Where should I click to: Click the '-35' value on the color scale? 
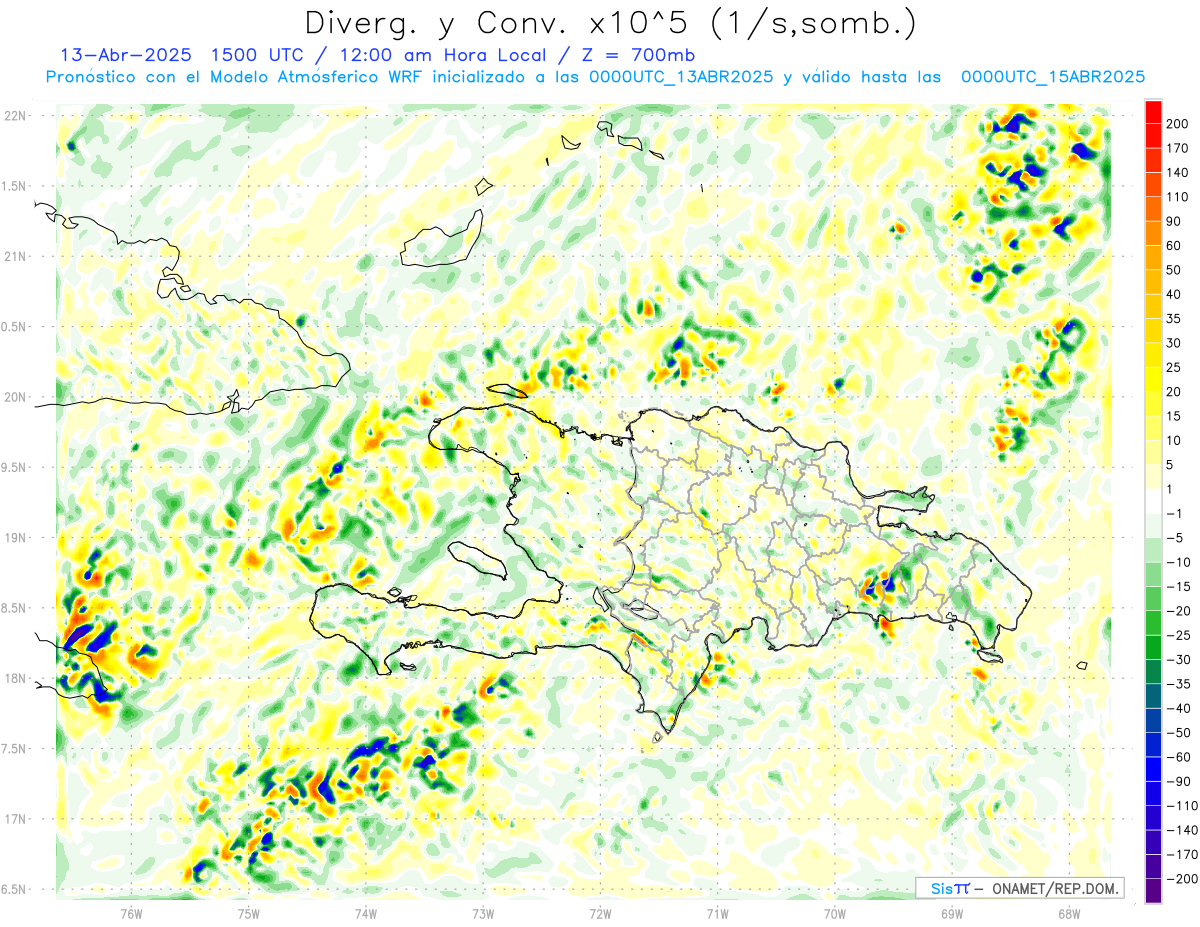pyautogui.click(x=1178, y=684)
